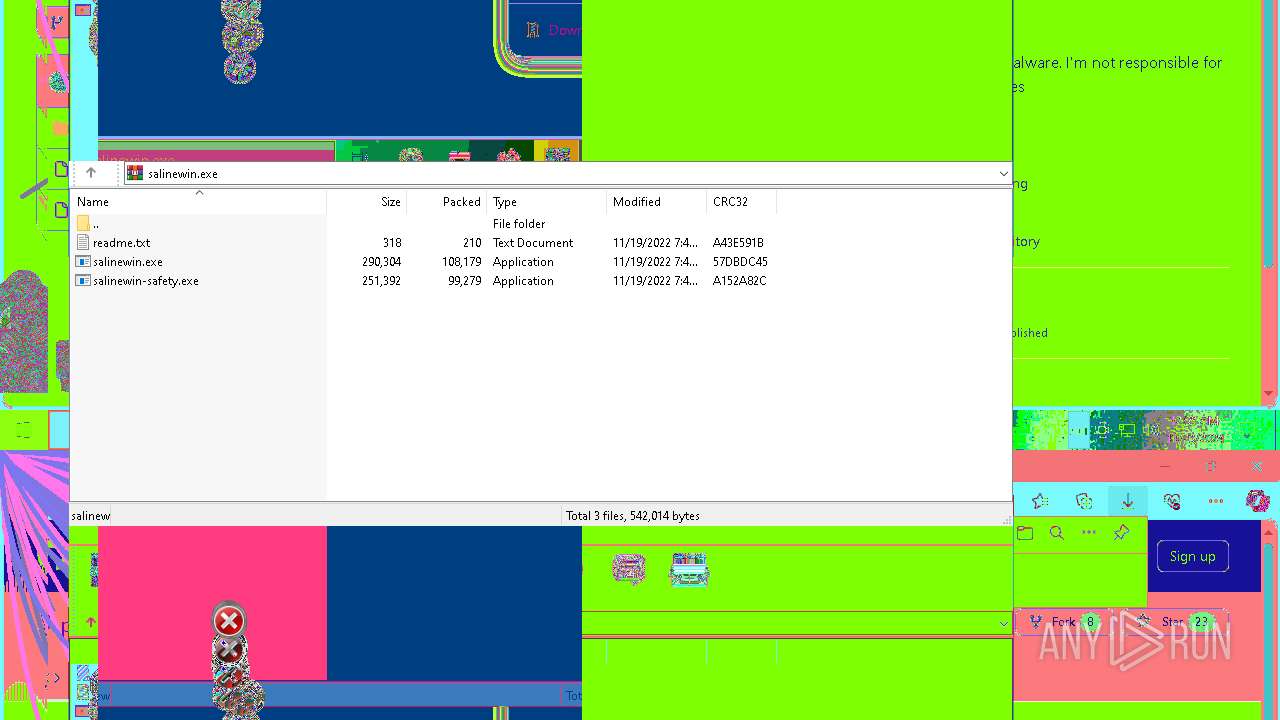The image size is (1280, 720).
Task: Open browser performance heart icon
Action: [1172, 501]
